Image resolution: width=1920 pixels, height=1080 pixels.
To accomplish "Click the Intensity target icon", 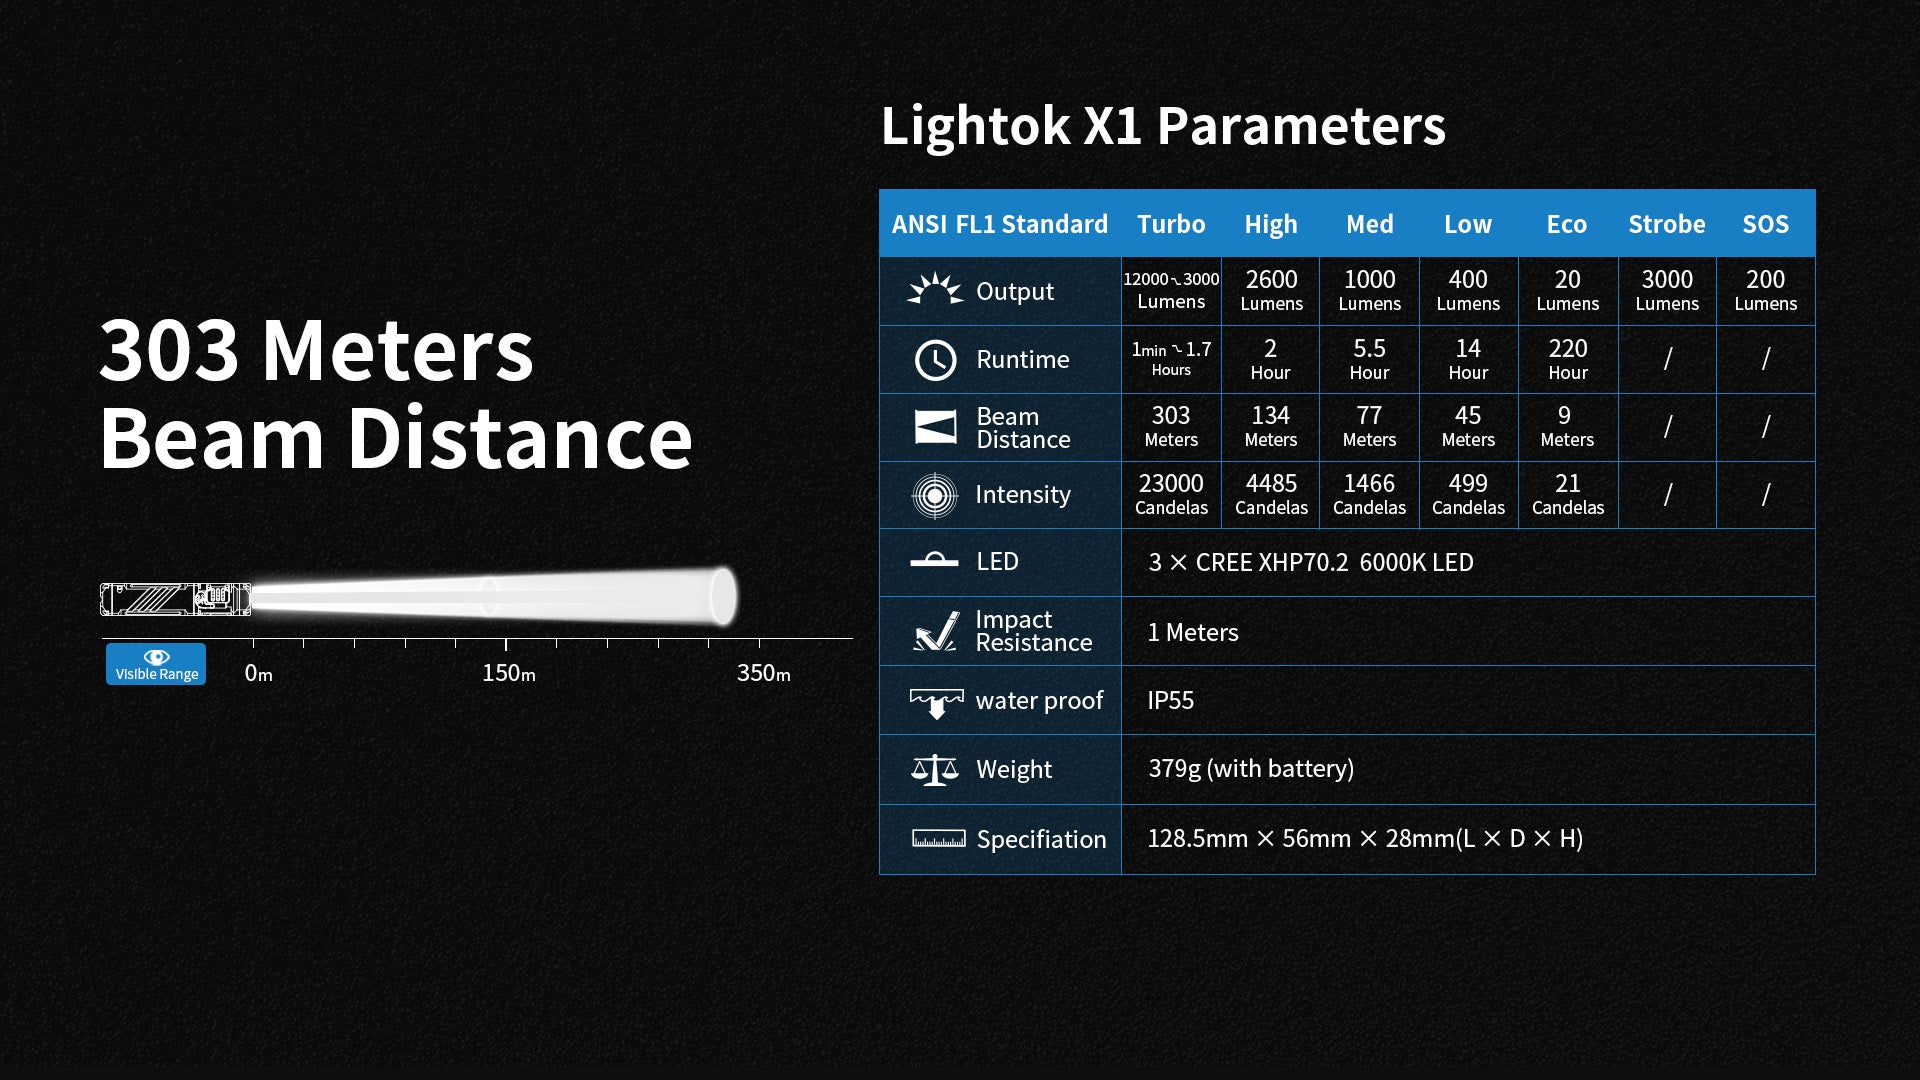I will 935,495.
